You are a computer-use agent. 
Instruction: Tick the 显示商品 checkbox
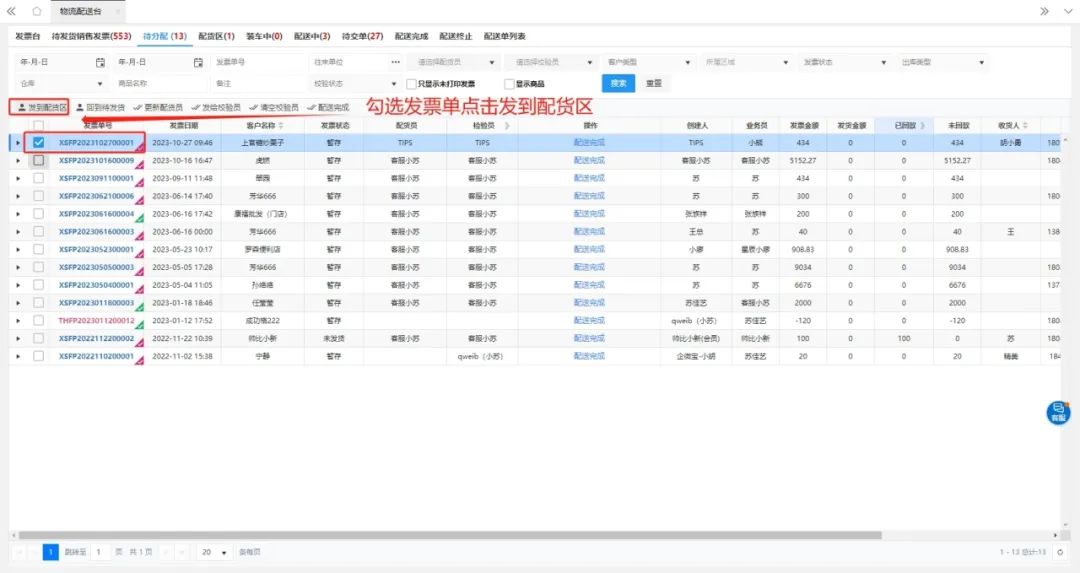509,84
